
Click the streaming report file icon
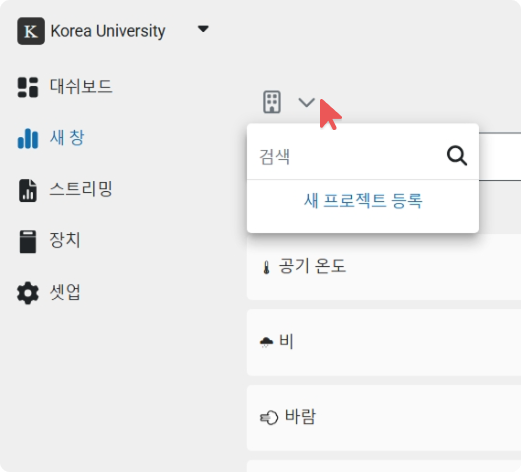(x=28, y=190)
